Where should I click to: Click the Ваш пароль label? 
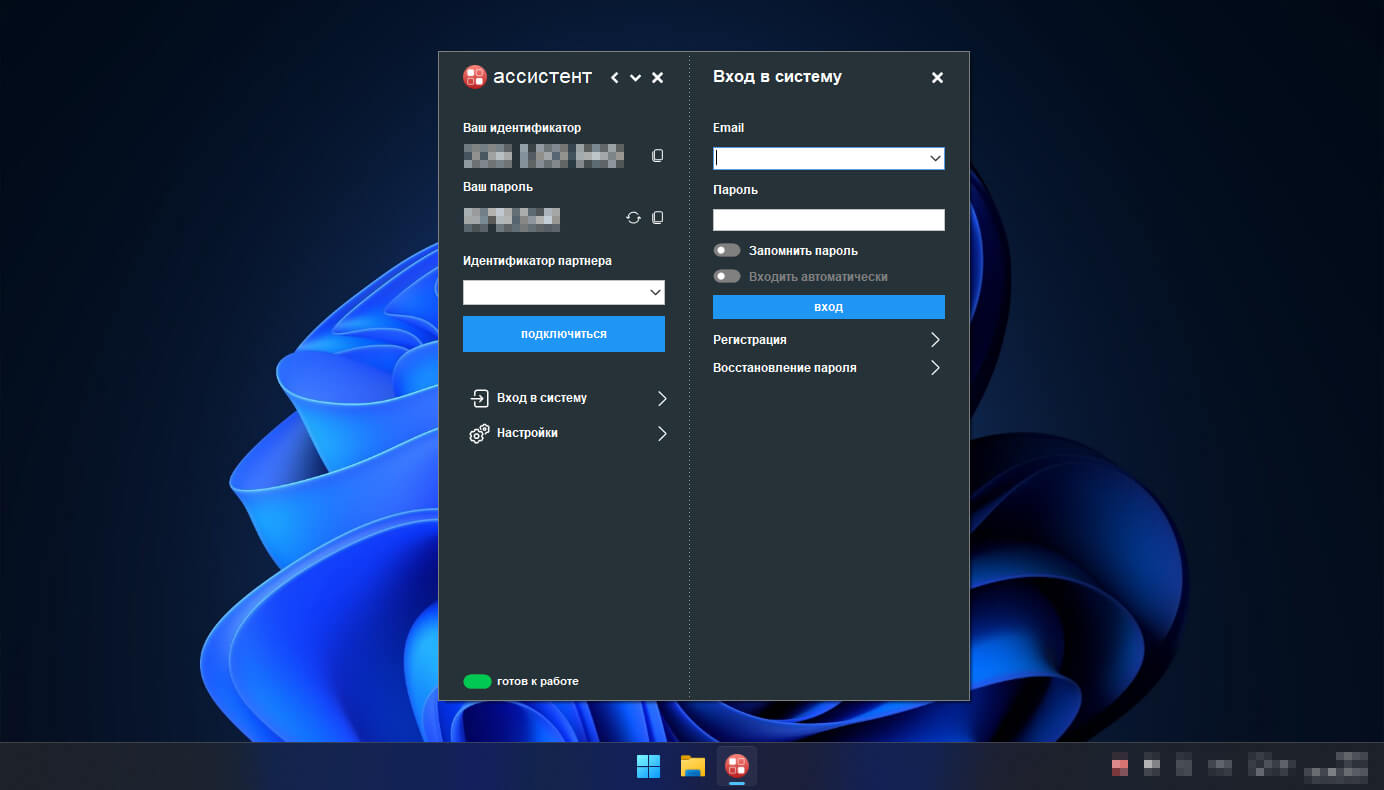coord(498,187)
